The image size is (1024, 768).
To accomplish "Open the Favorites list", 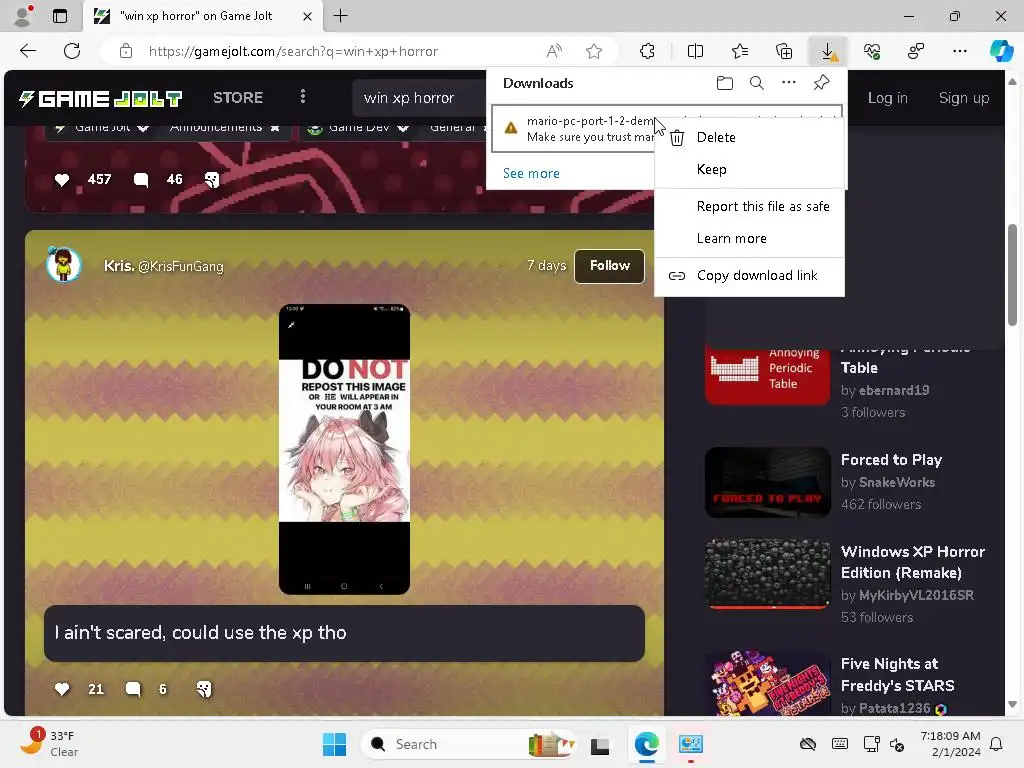I will (x=739, y=51).
